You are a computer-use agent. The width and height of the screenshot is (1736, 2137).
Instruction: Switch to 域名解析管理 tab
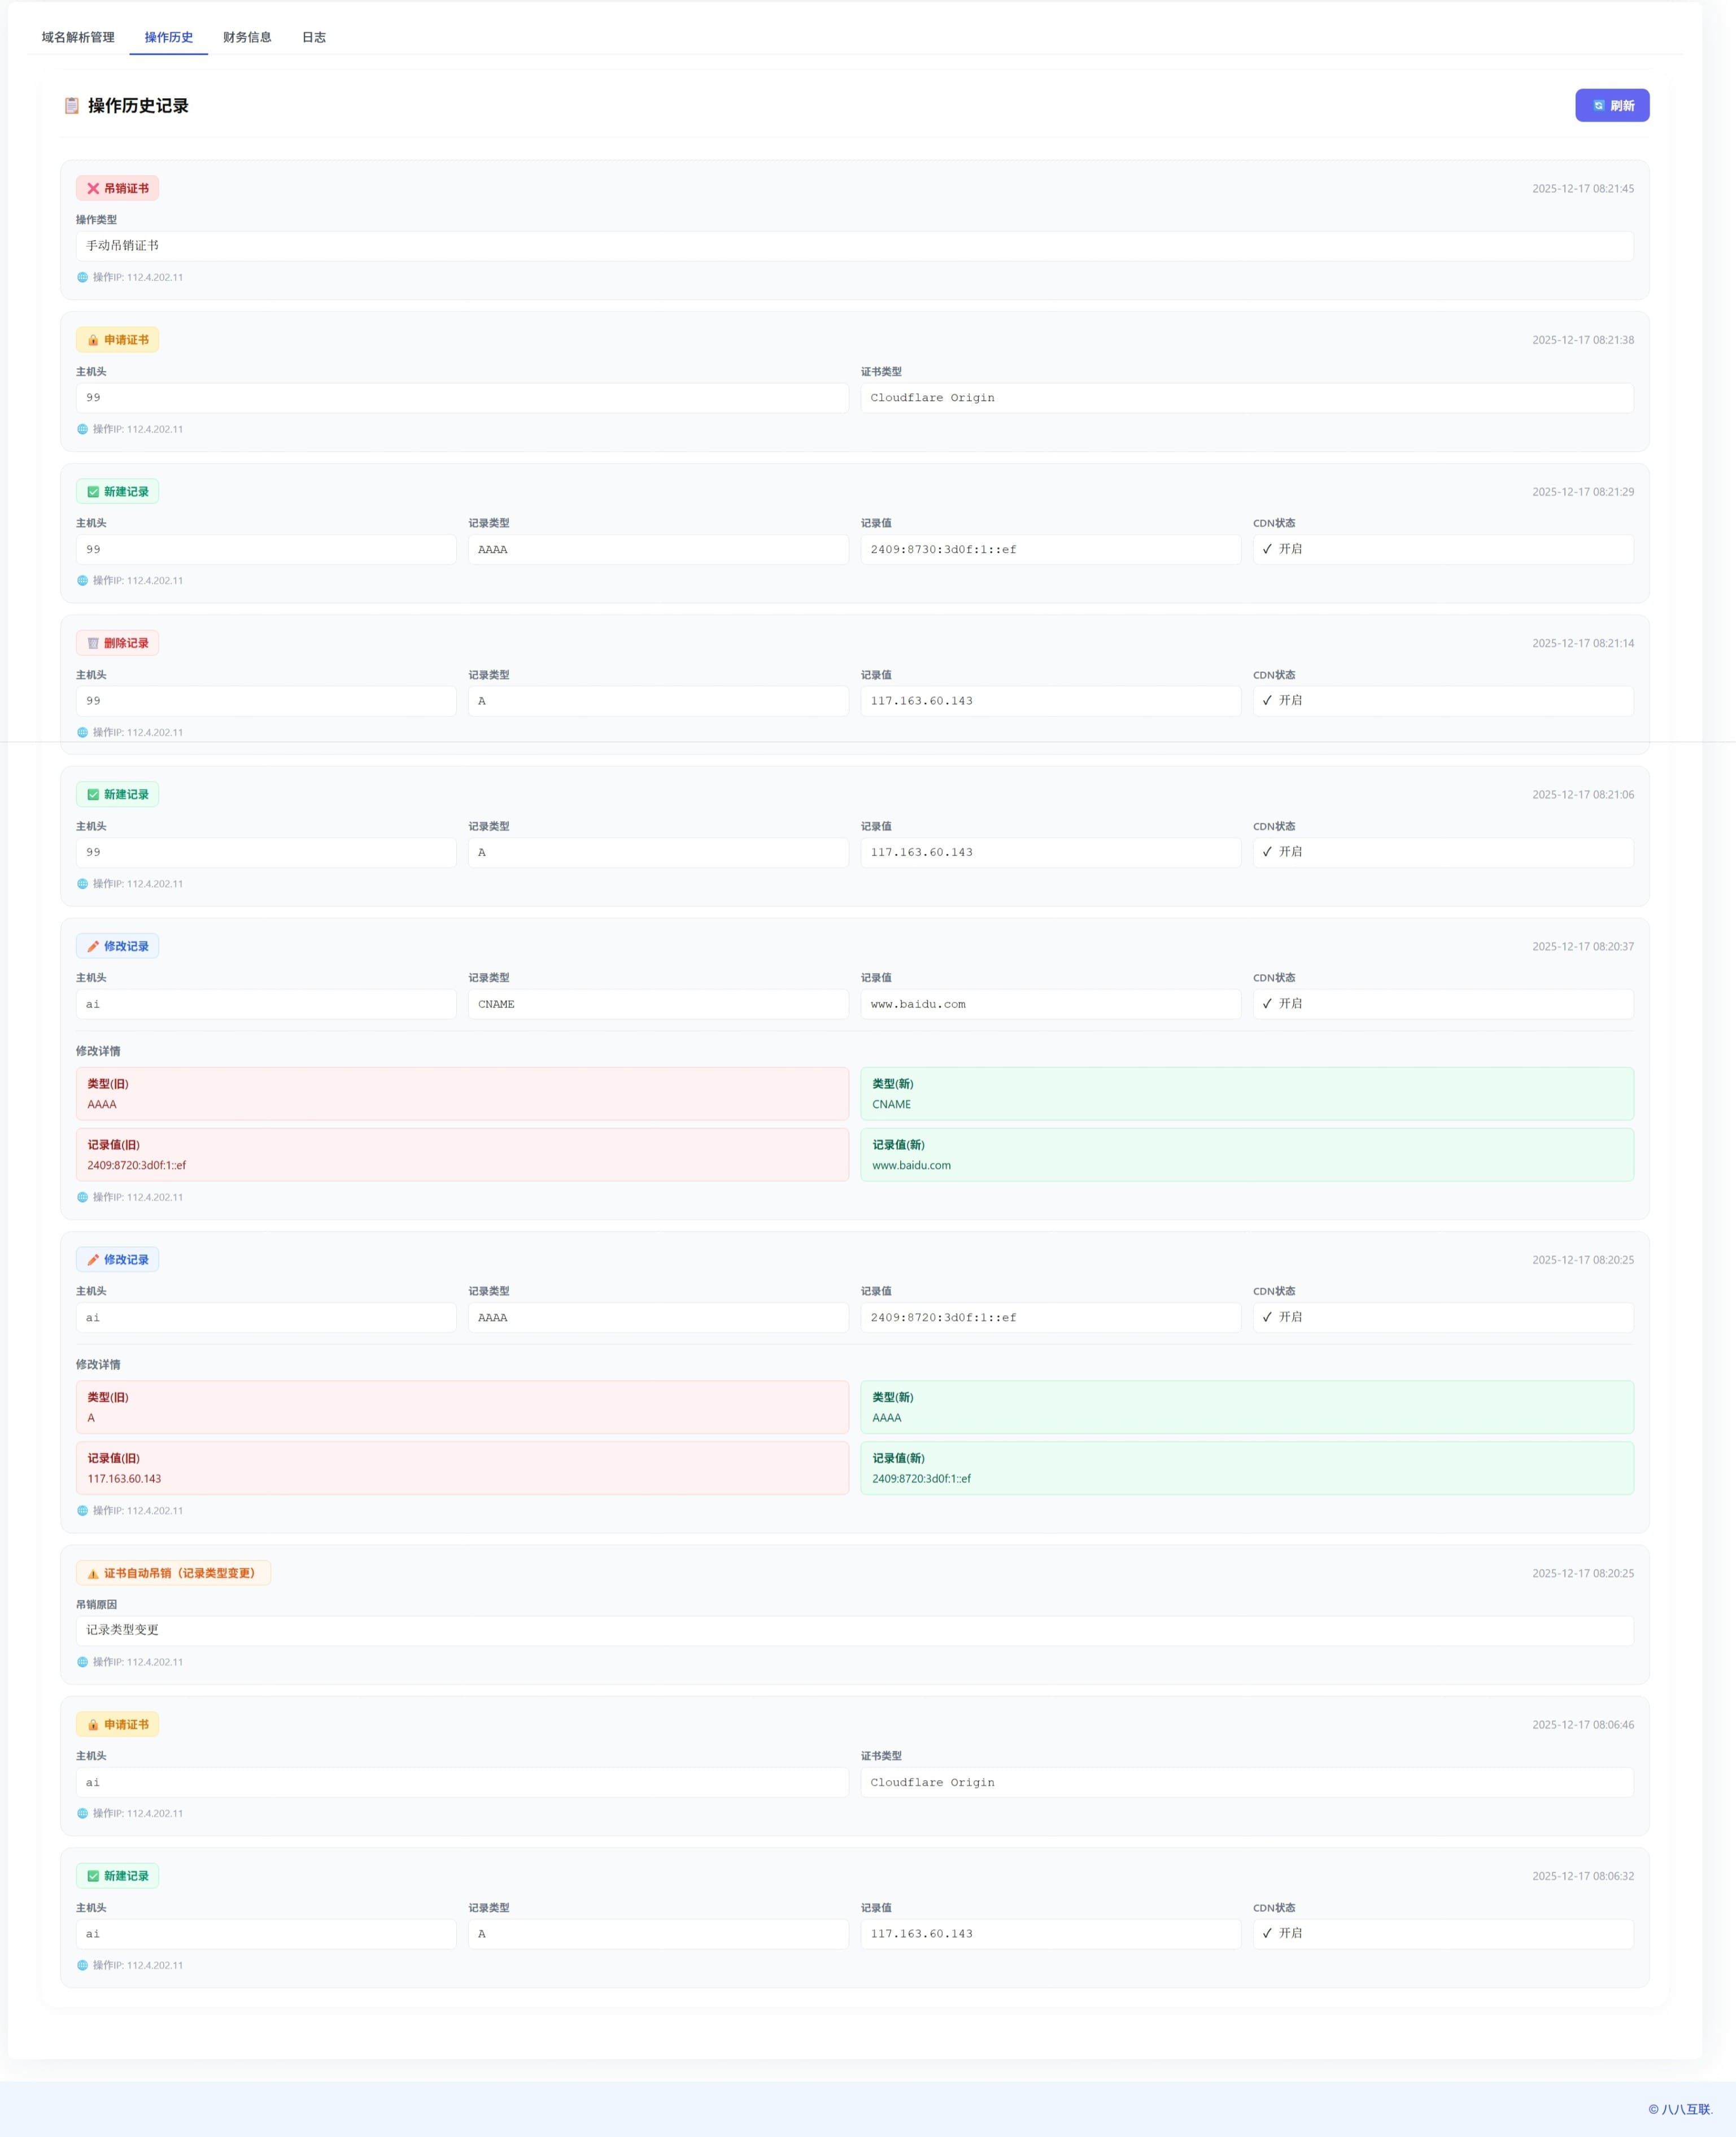coord(78,37)
